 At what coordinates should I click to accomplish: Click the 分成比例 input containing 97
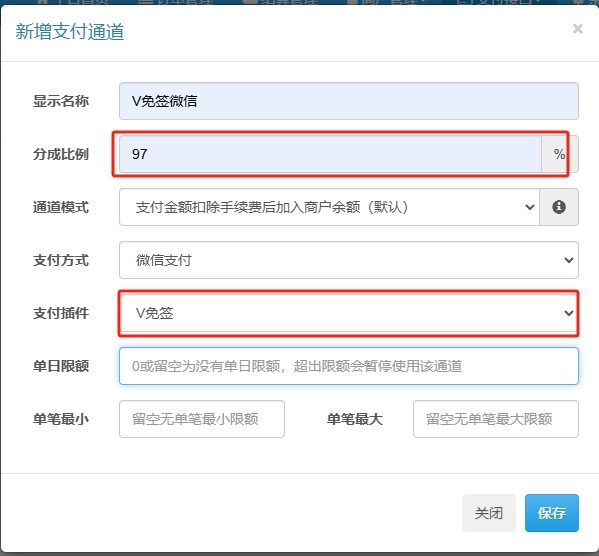[x=330, y=154]
